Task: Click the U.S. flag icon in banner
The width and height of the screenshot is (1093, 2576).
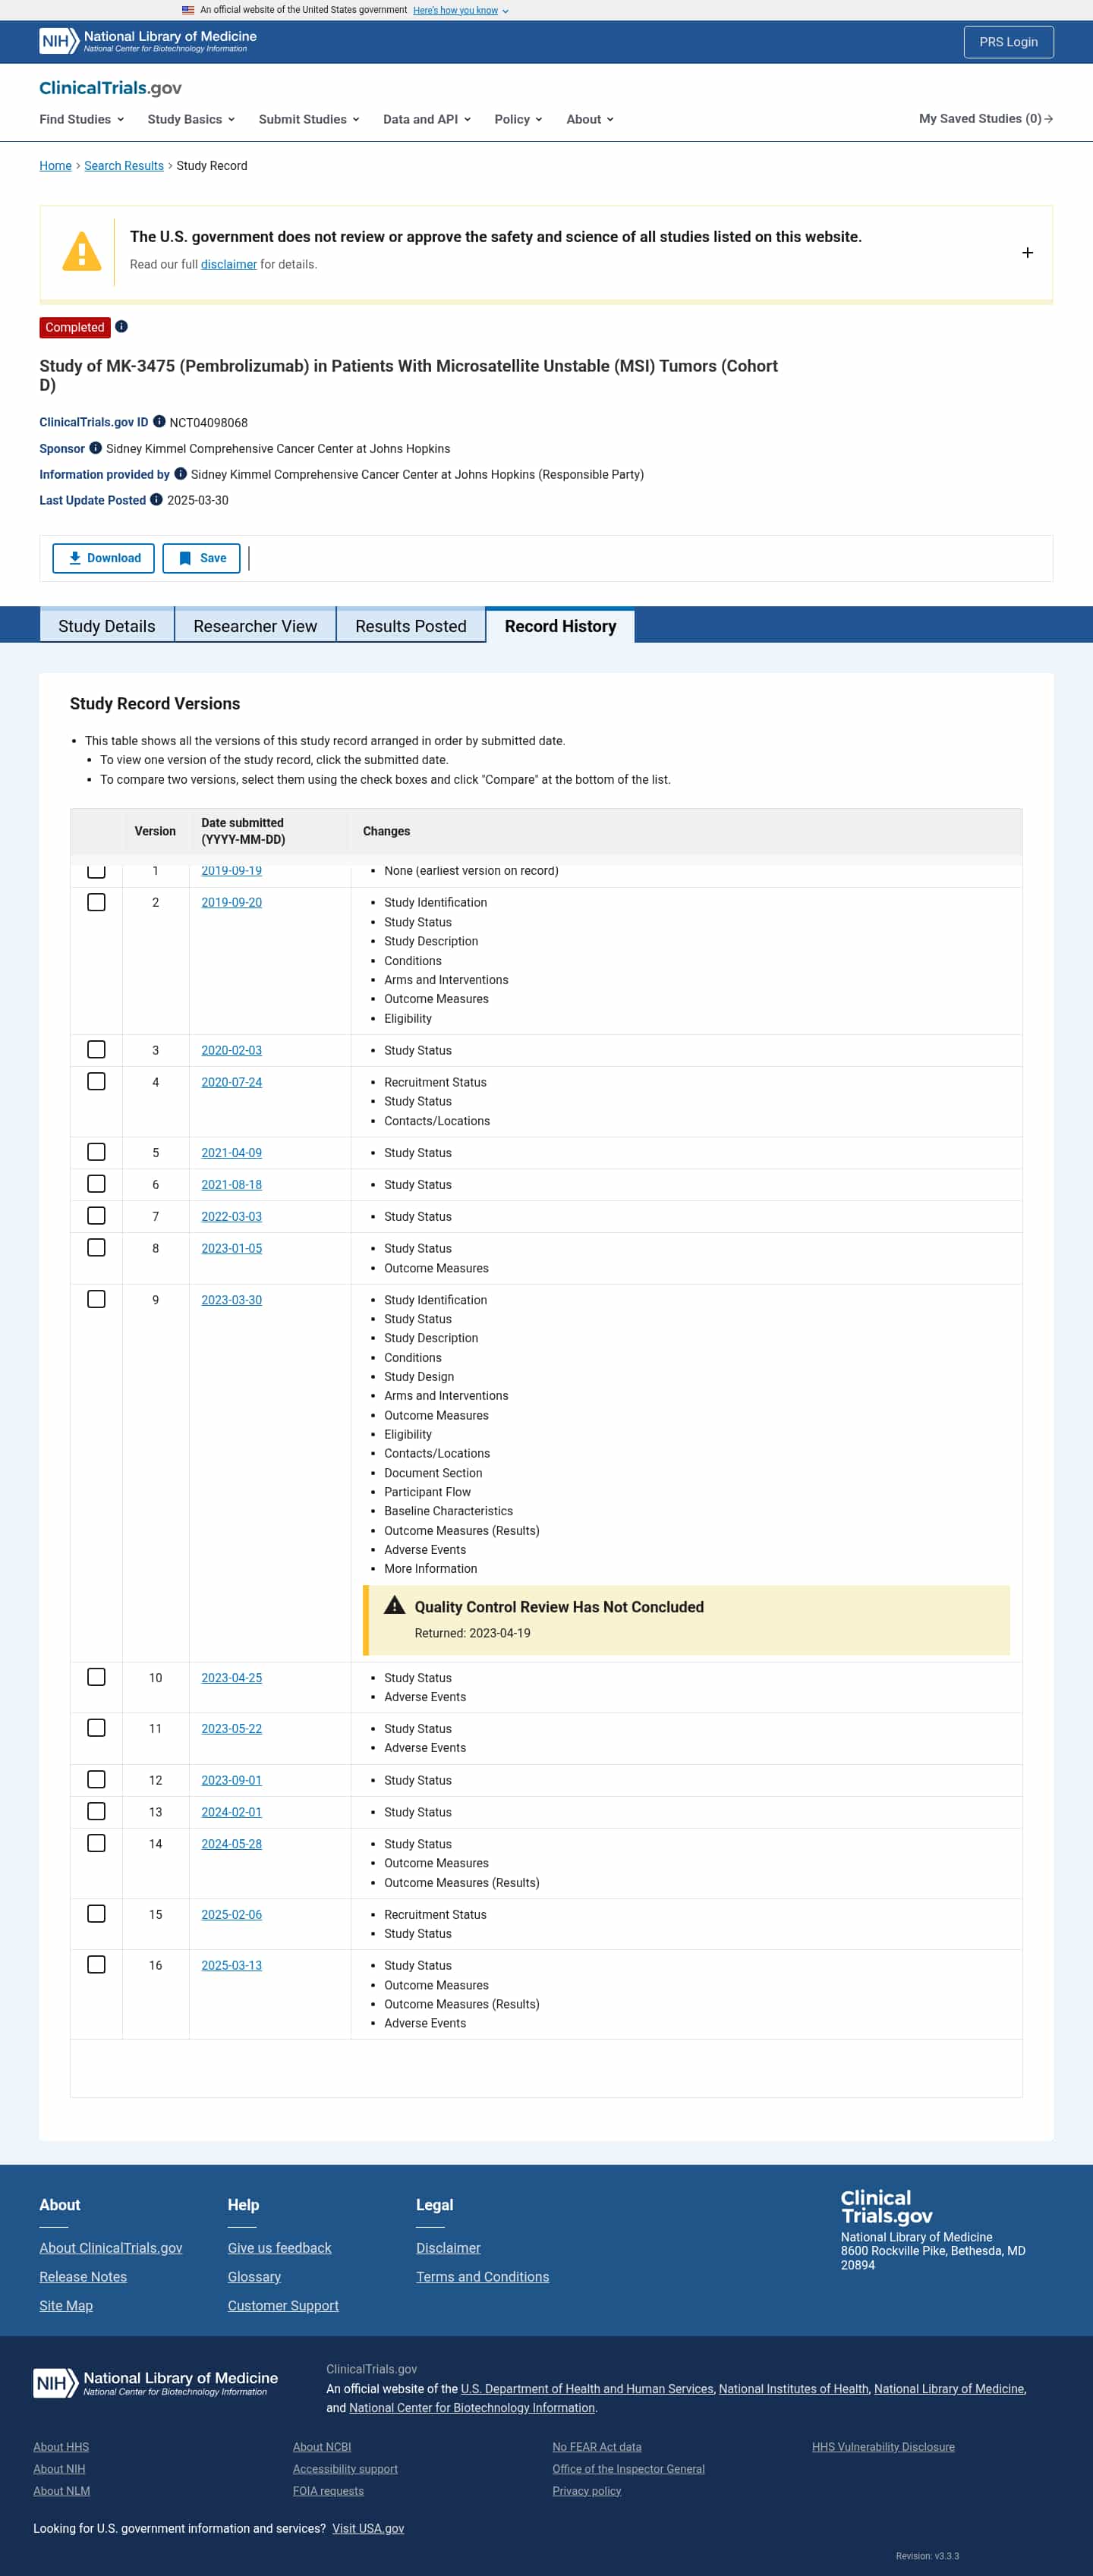Action: pyautogui.click(x=188, y=10)
